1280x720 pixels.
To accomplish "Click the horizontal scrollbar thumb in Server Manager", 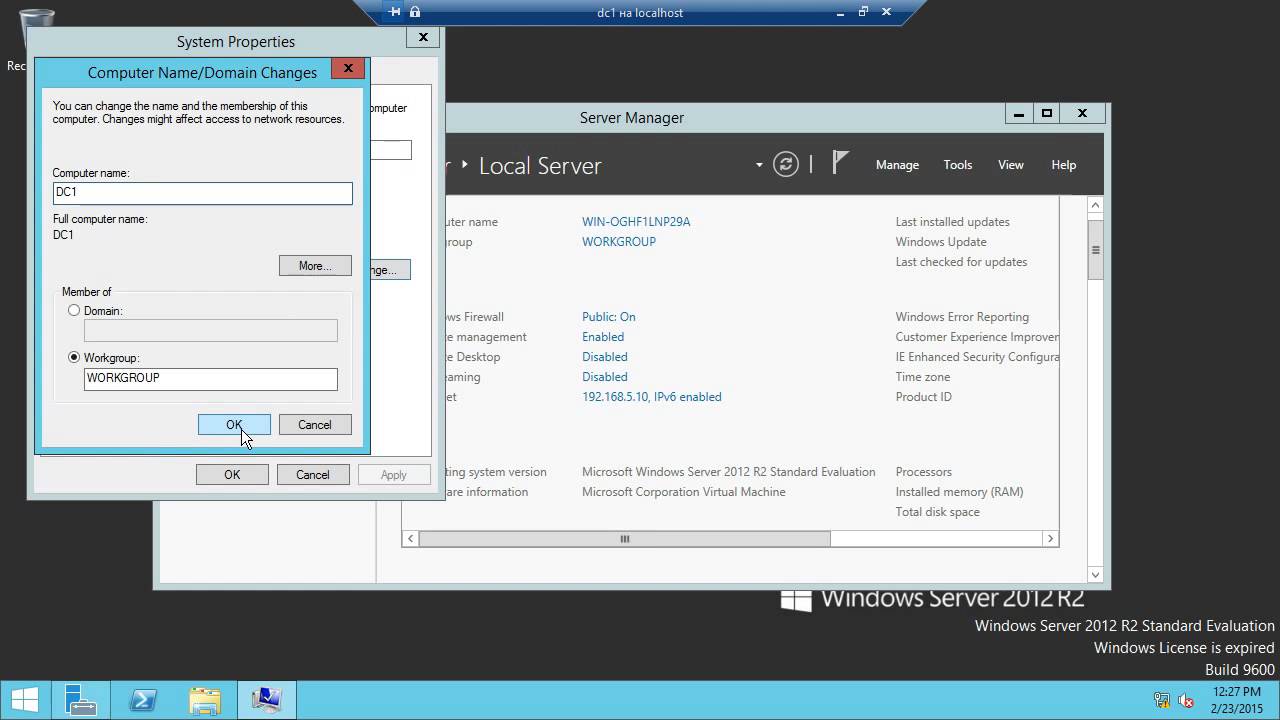I will click(625, 538).
